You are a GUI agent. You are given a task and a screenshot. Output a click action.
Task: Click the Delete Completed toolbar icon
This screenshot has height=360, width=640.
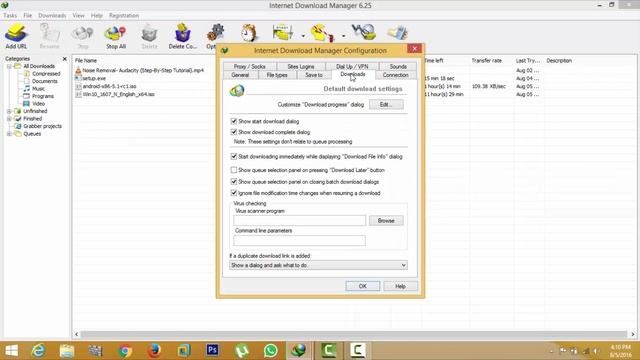(182, 36)
